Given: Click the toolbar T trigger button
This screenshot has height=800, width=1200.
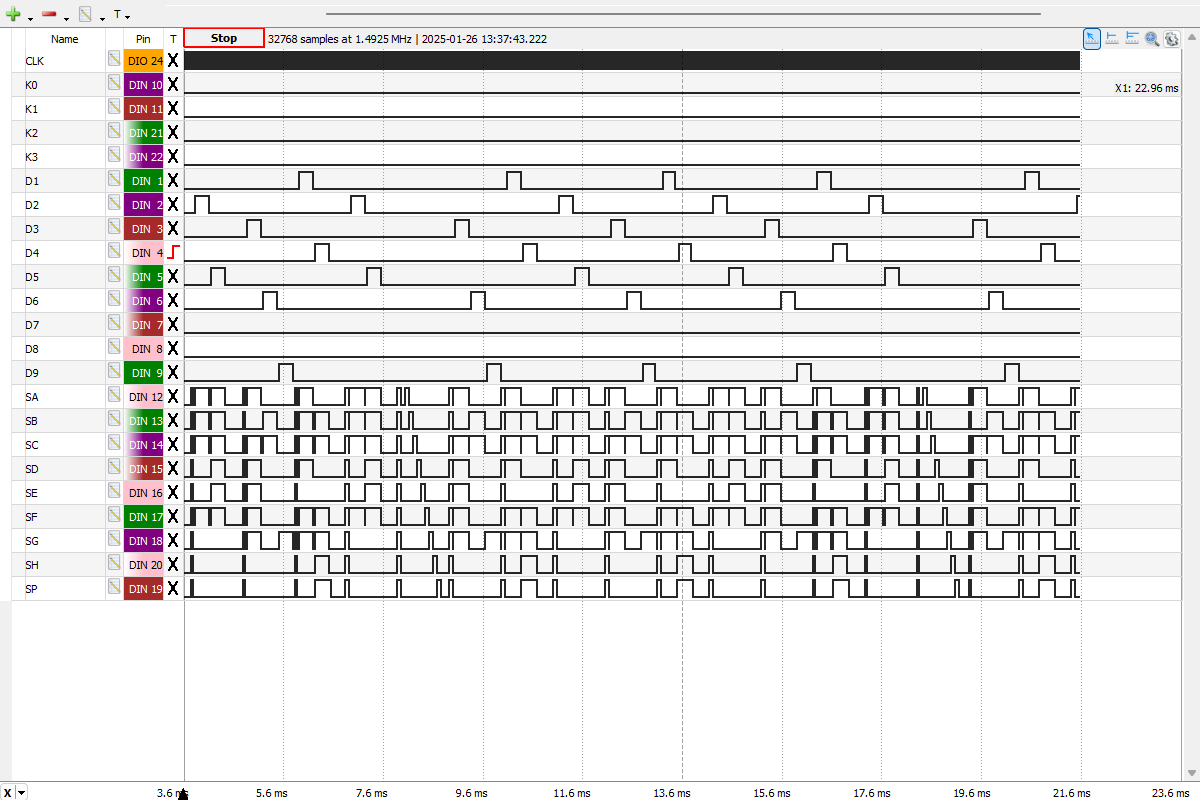Looking at the screenshot, I should point(117,14).
